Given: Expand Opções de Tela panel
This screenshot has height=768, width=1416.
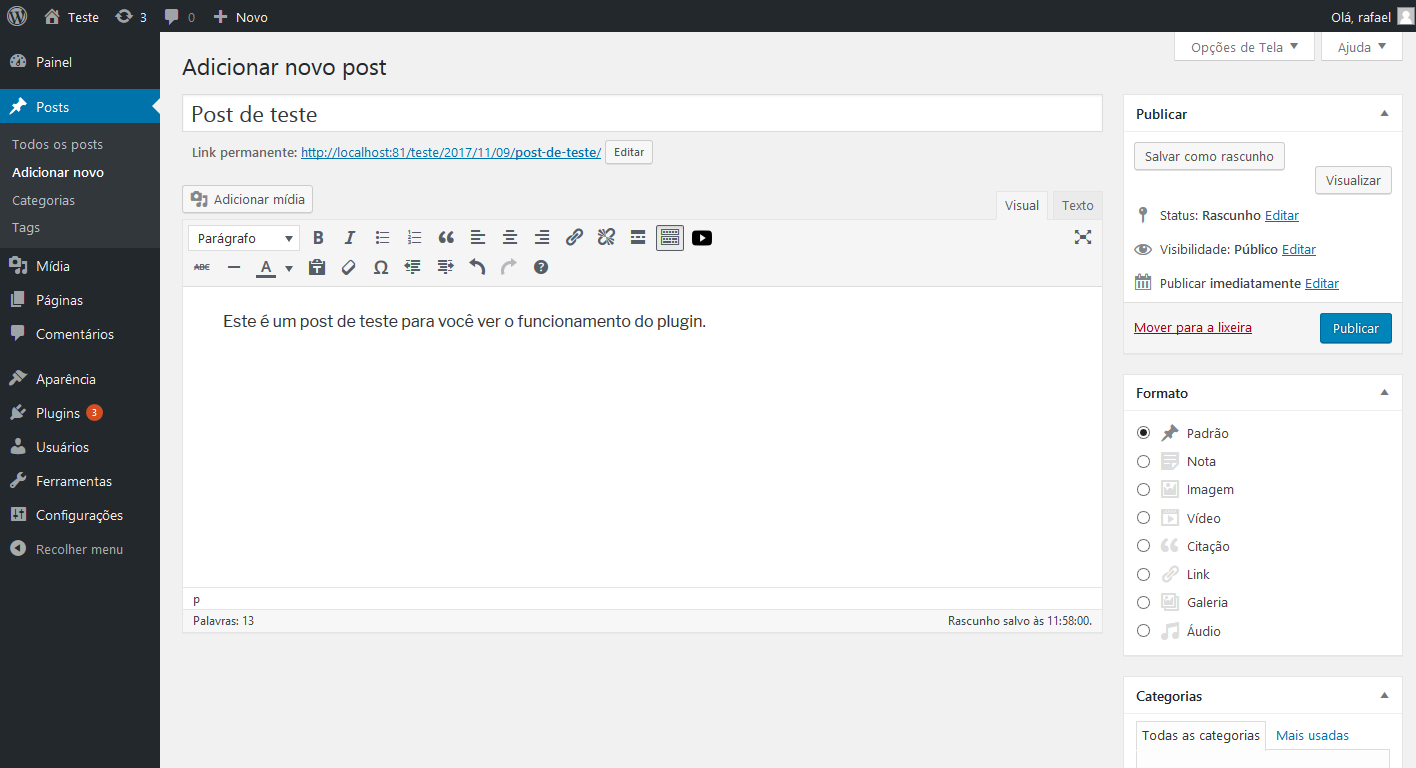Looking at the screenshot, I should click(1244, 46).
